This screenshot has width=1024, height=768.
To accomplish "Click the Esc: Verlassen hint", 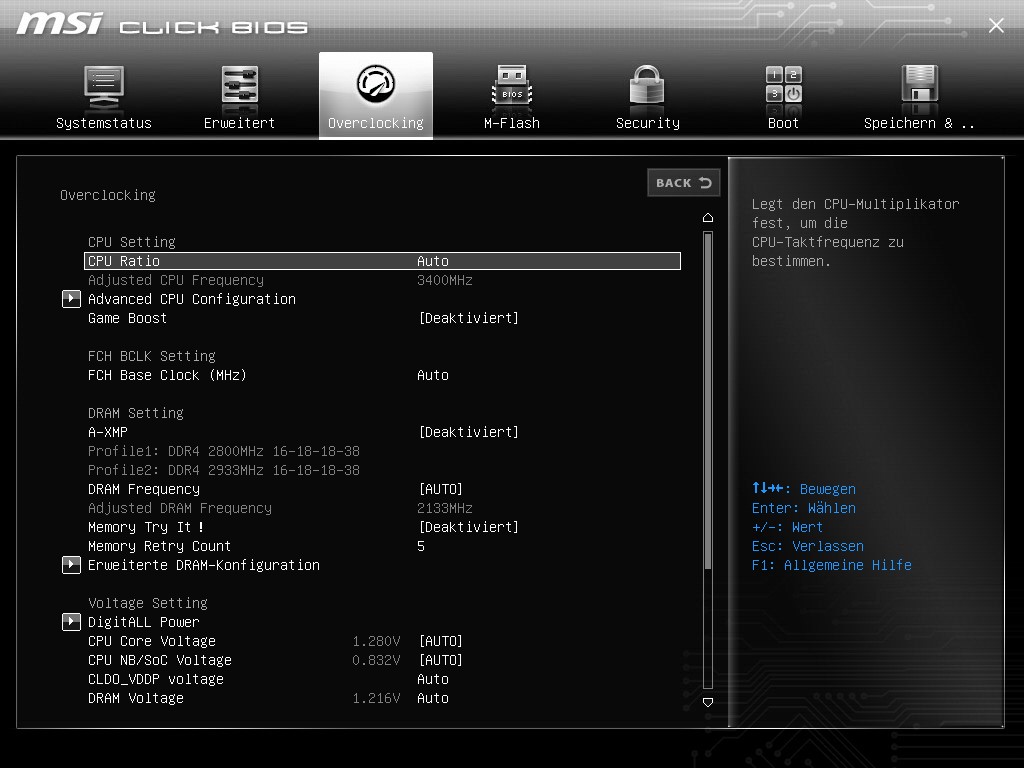I will point(808,546).
